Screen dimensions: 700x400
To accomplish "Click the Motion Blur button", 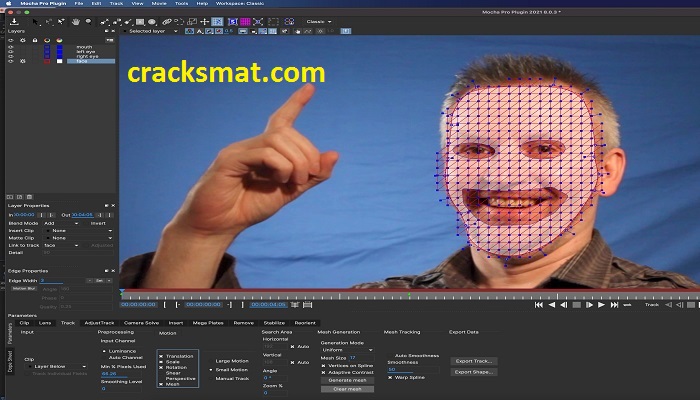I will click(24, 289).
